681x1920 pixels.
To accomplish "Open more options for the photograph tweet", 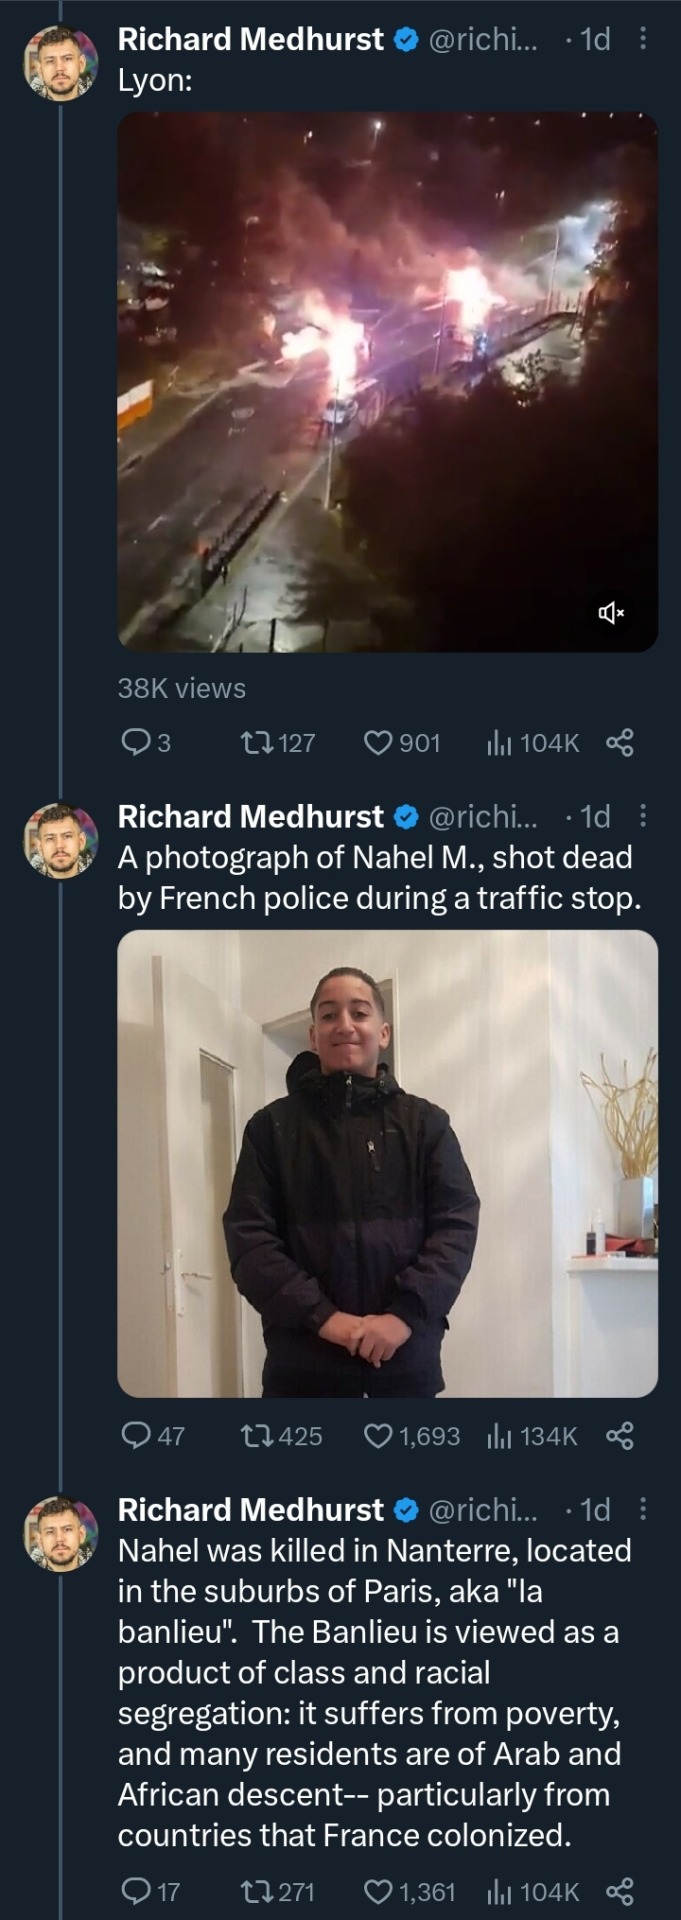I will 643,817.
